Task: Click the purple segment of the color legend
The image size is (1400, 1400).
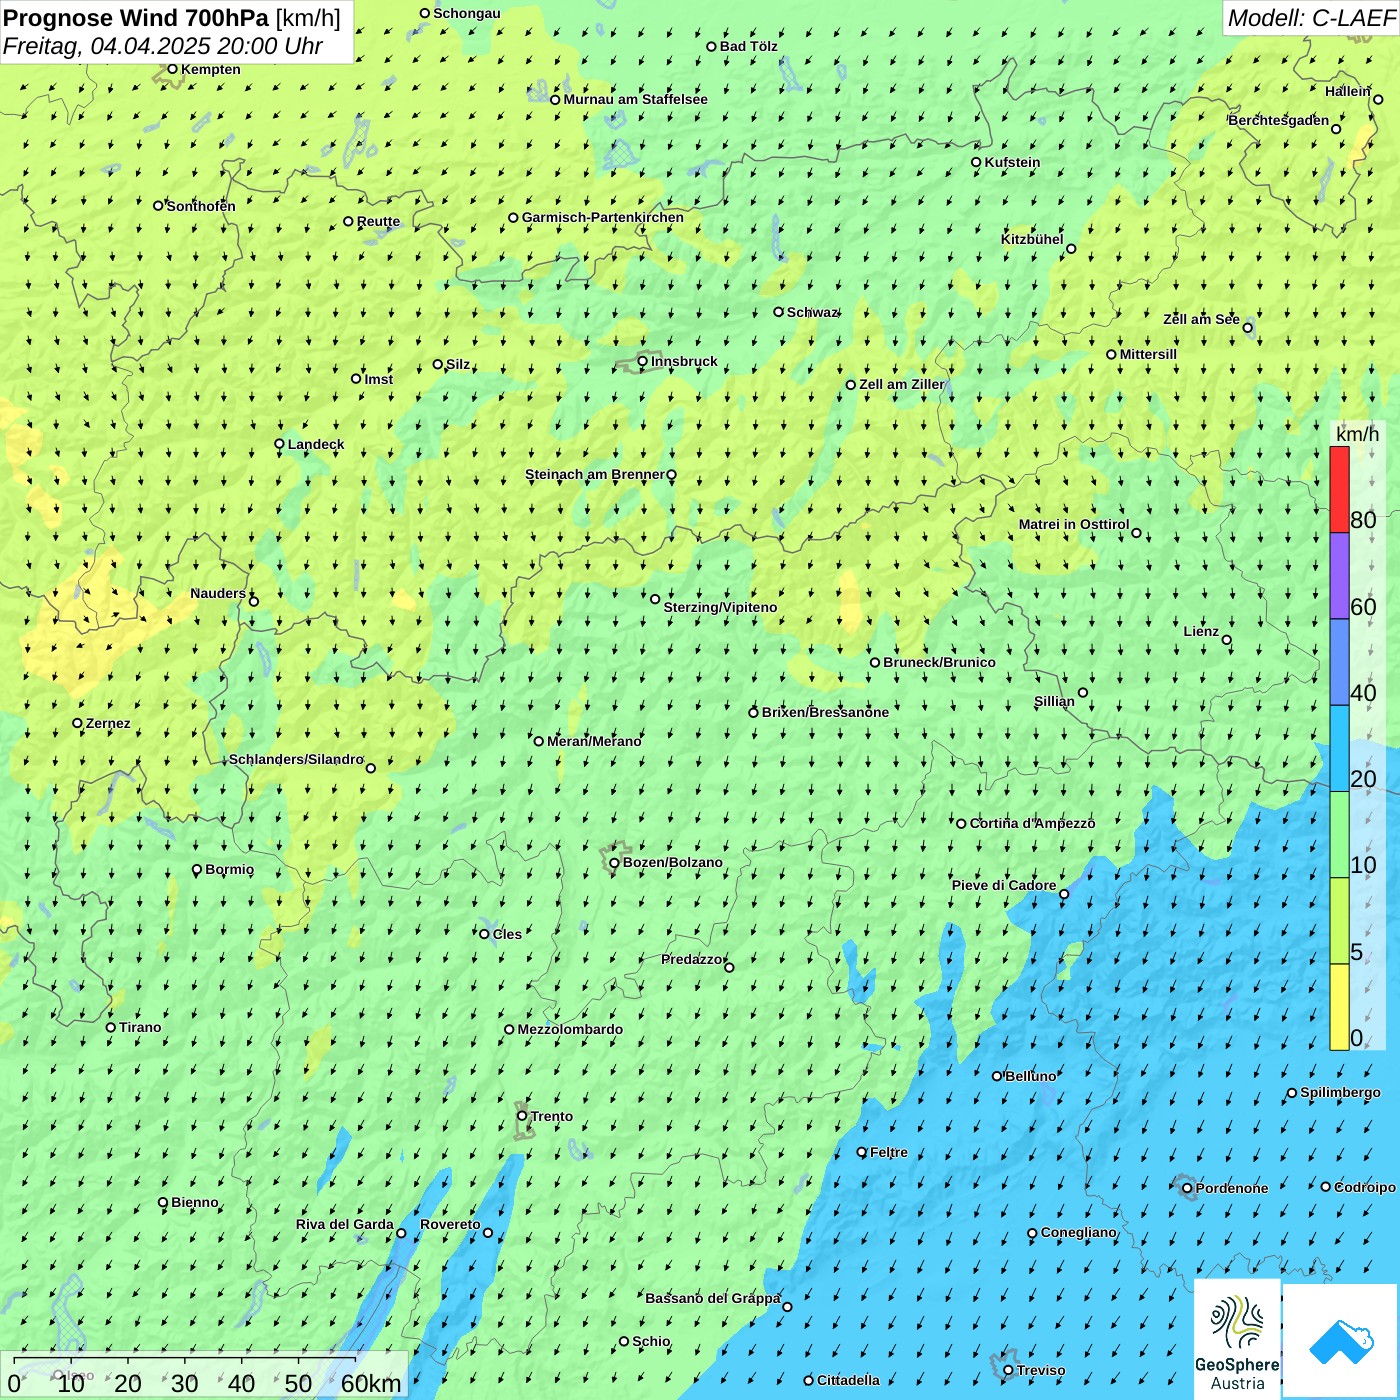Action: 1339,576
